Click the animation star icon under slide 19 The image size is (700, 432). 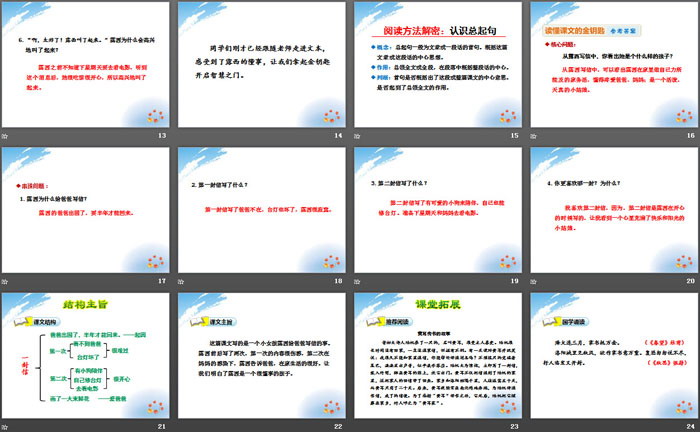click(356, 281)
